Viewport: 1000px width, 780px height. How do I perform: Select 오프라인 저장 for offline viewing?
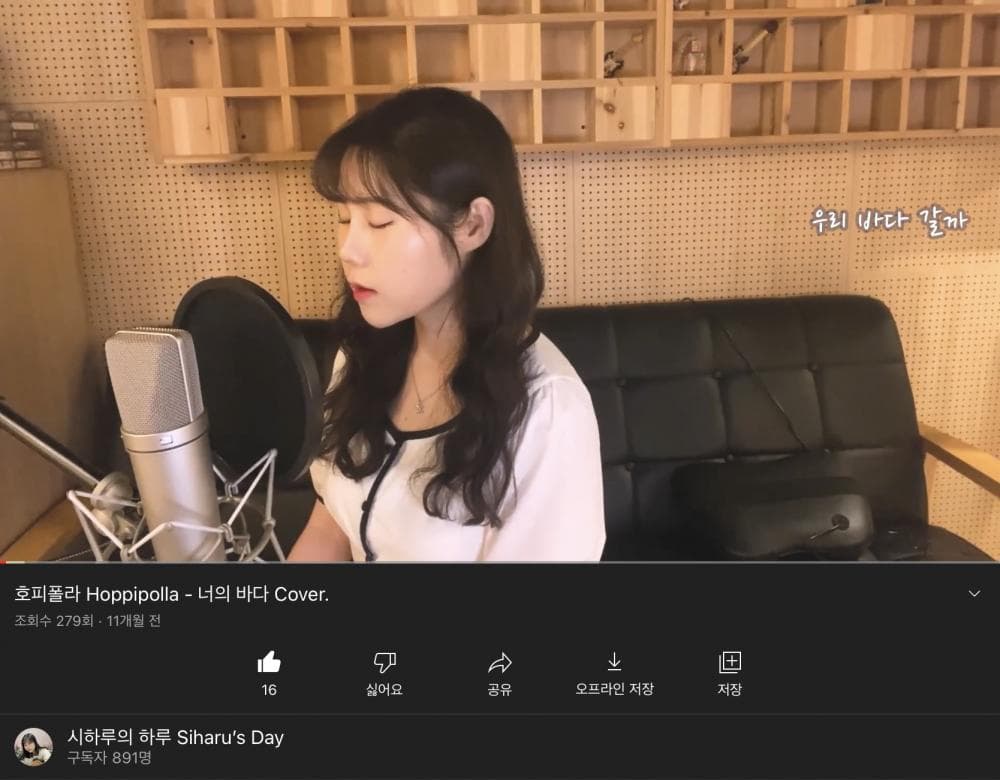click(614, 692)
